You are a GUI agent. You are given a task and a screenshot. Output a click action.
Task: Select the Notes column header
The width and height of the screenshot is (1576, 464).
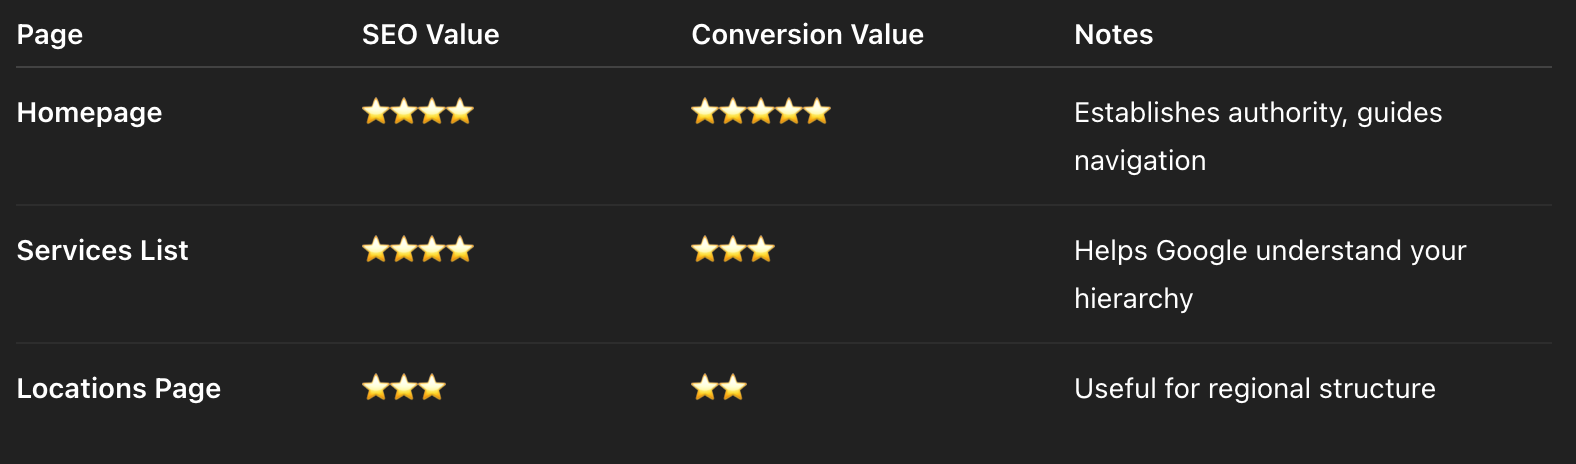click(1113, 35)
